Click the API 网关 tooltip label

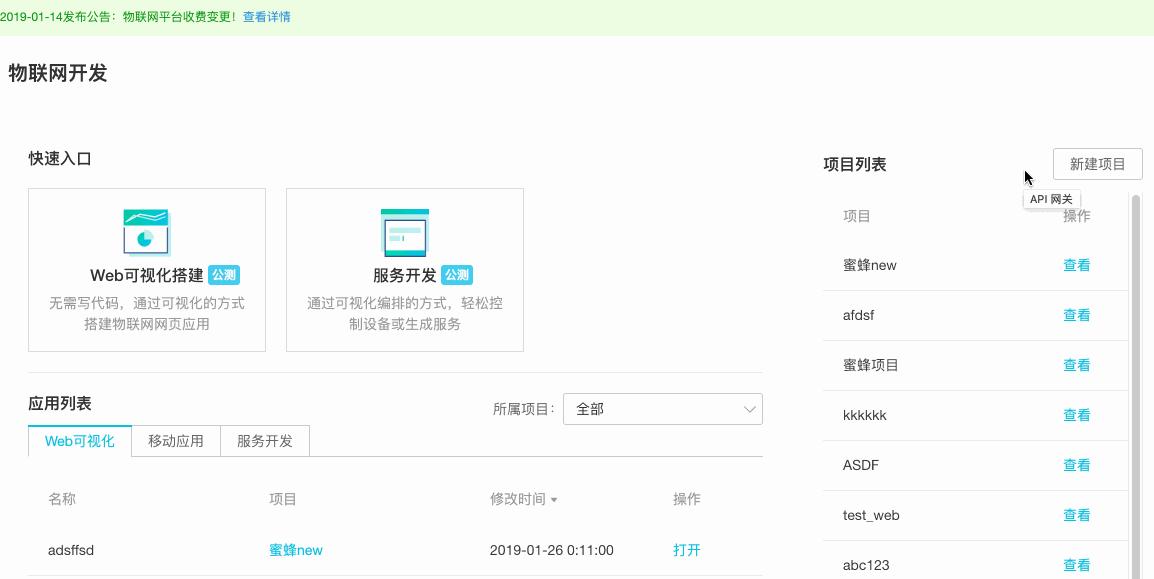[x=1053, y=199]
